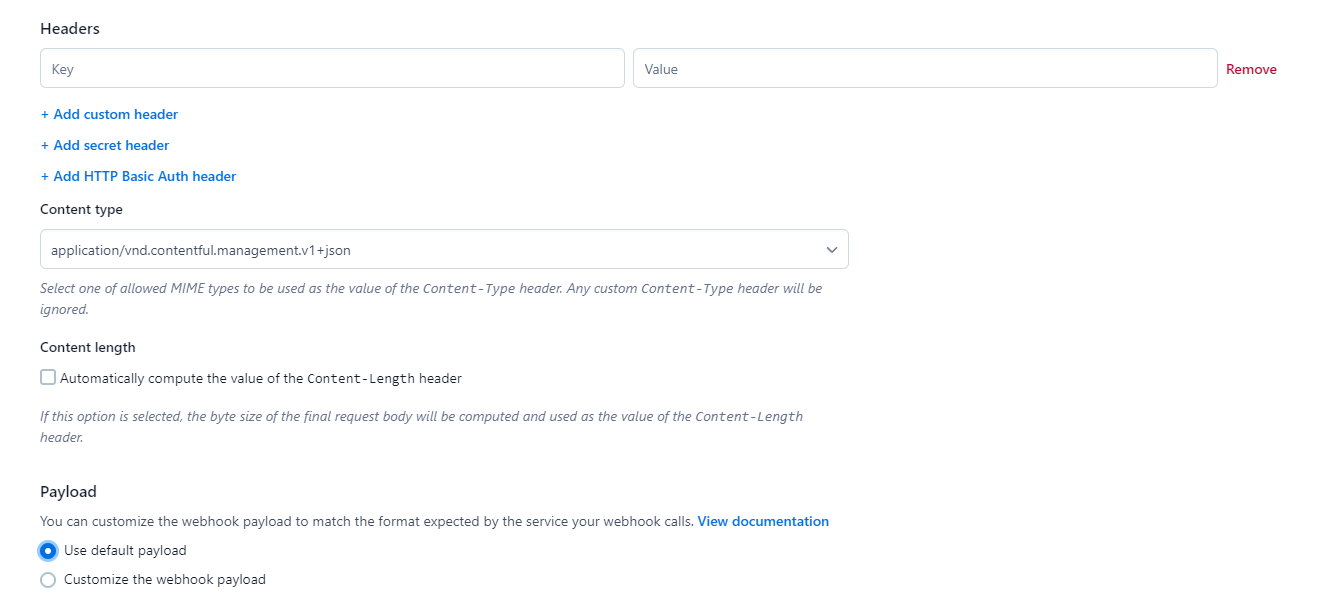Click the plus icon beside "Add custom header"

point(45,114)
